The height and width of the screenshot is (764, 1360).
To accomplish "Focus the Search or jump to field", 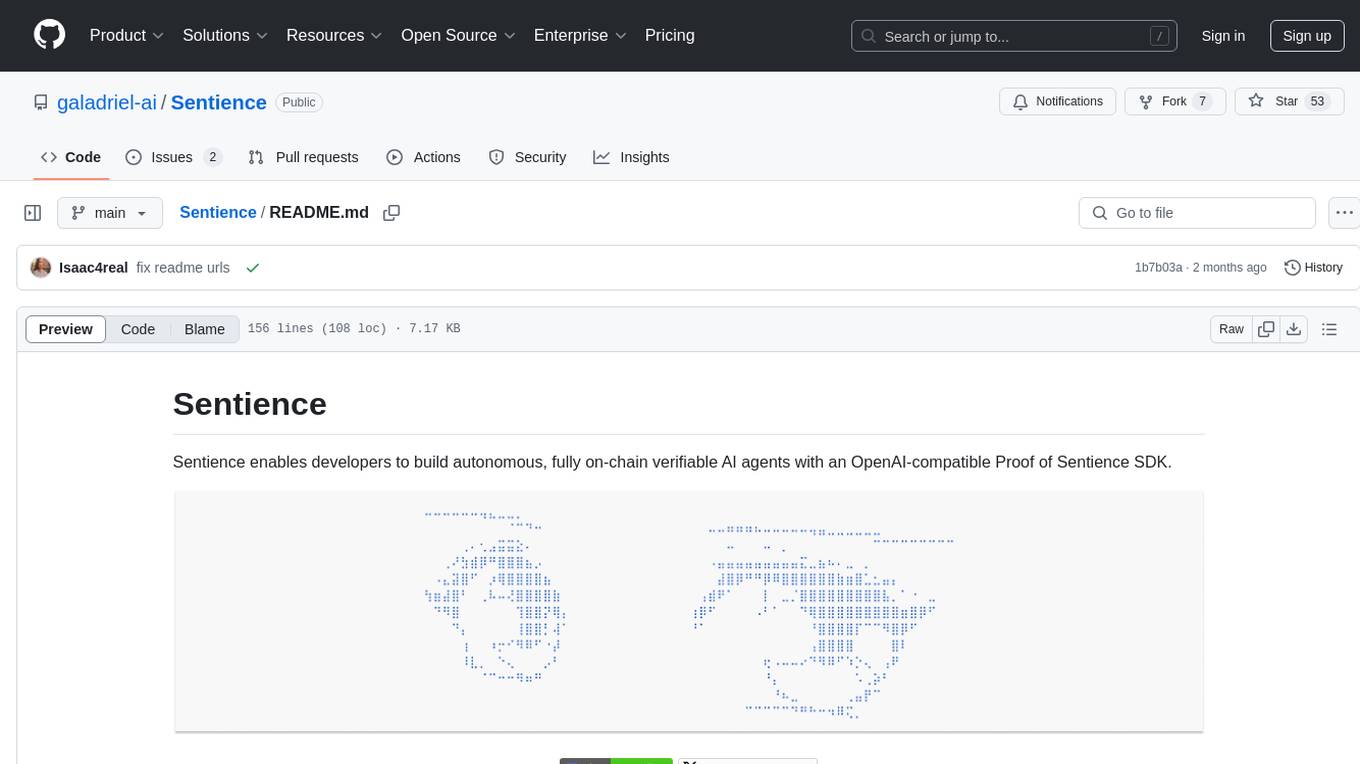I will 1015,36.
